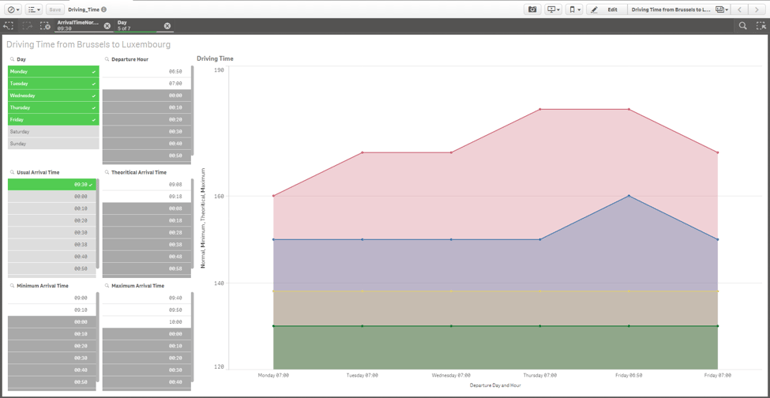Screen dimensions: 770x398
Task: Step back in selections
Action: pos(9,26)
